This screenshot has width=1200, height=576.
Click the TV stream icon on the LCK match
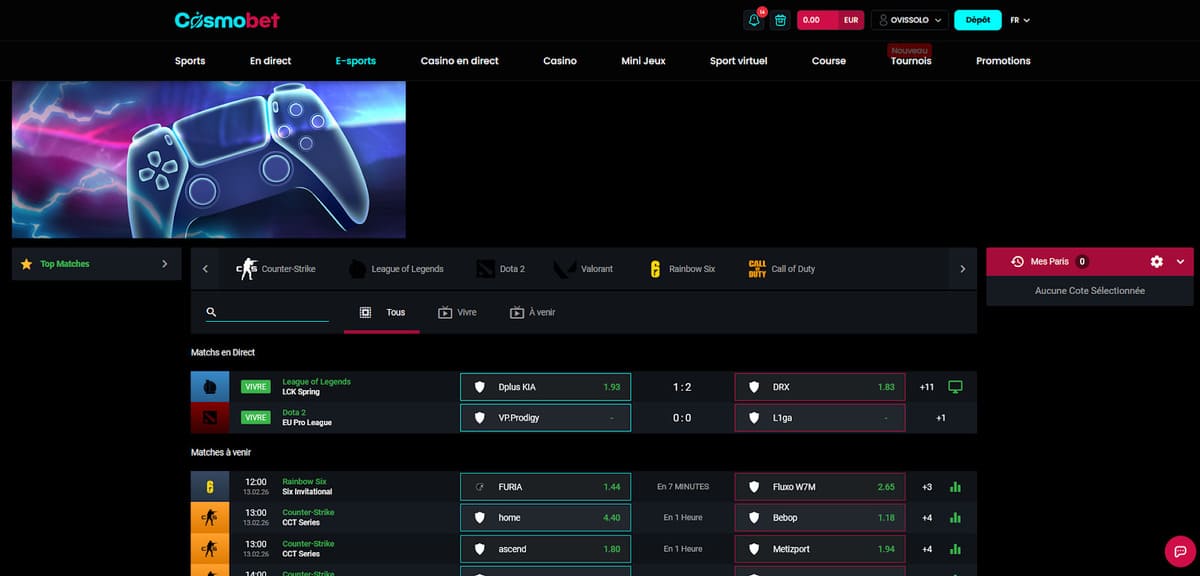pyautogui.click(x=955, y=386)
